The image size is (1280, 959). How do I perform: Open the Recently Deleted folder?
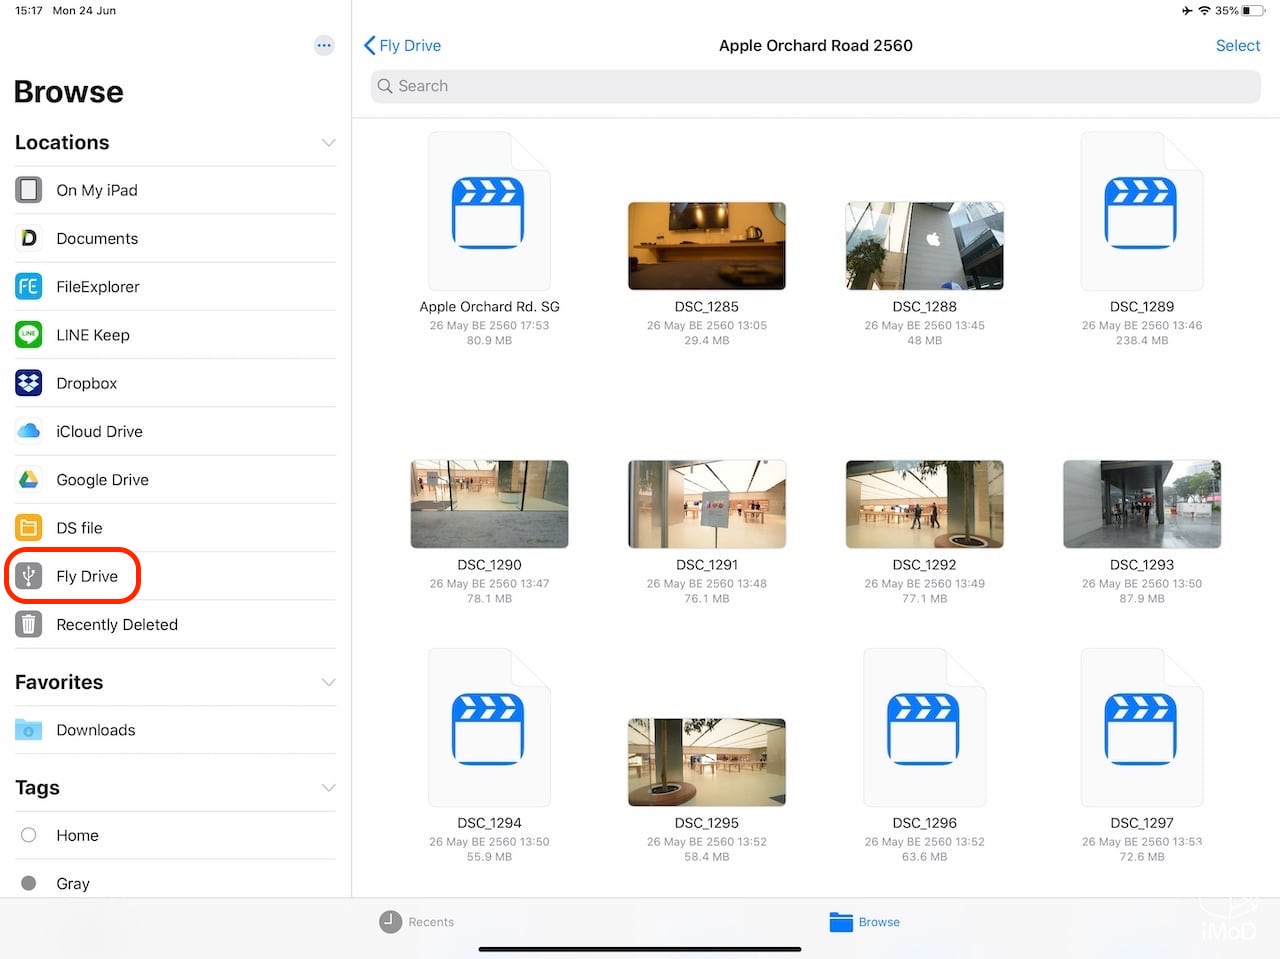click(x=117, y=624)
